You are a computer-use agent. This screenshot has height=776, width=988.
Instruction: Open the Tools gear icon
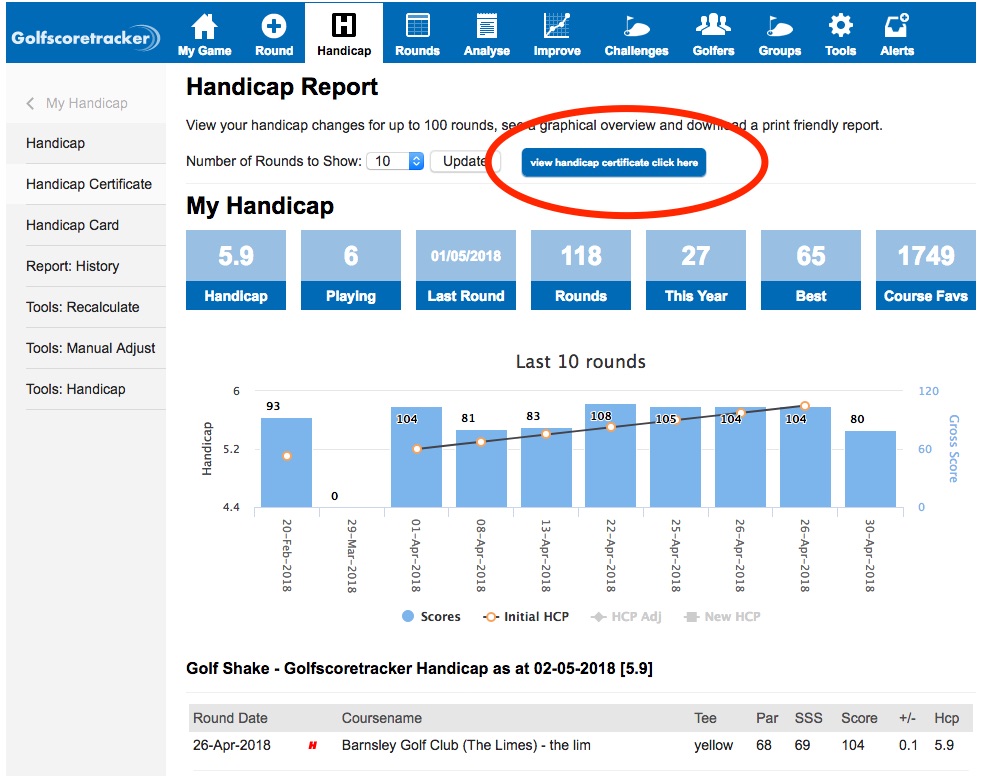coord(840,27)
